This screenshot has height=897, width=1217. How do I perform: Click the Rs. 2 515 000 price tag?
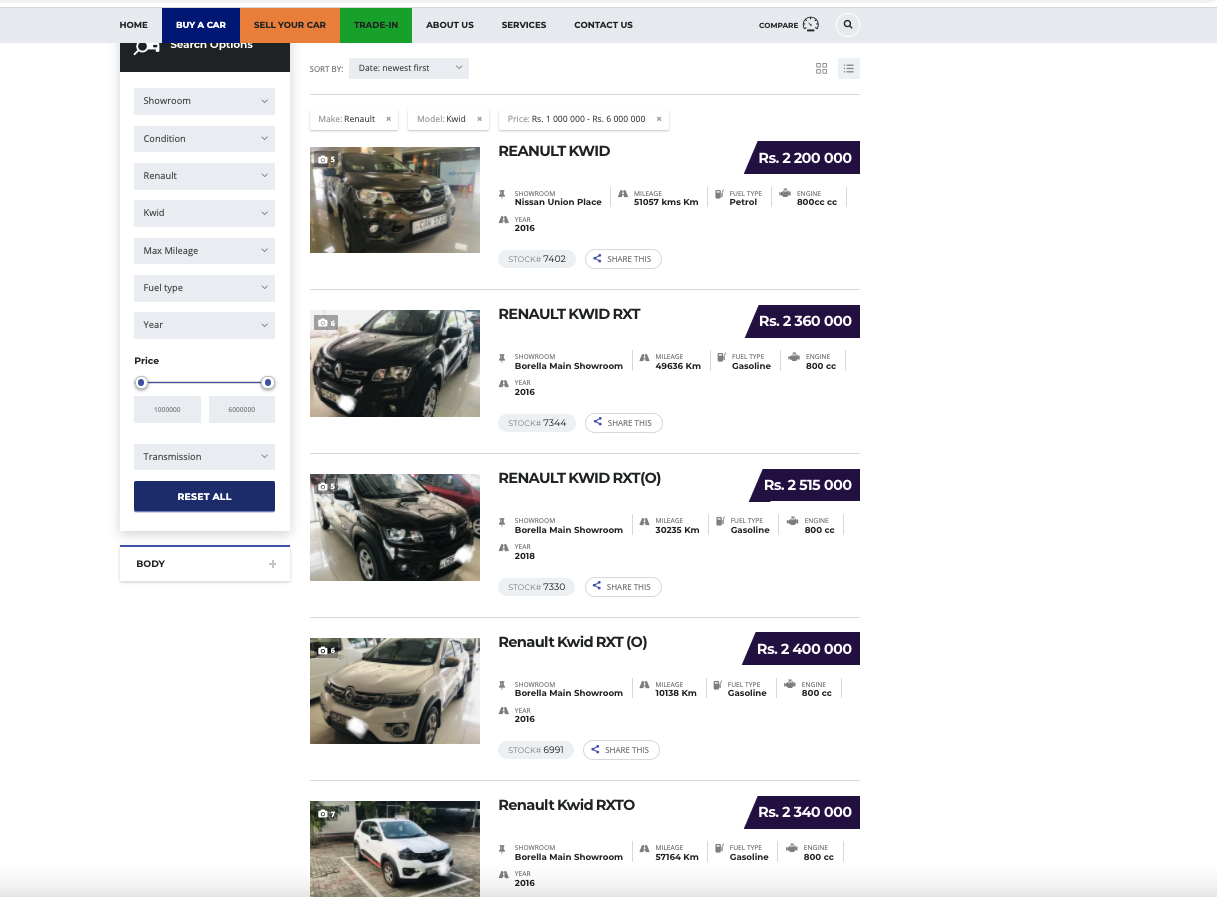pos(805,485)
